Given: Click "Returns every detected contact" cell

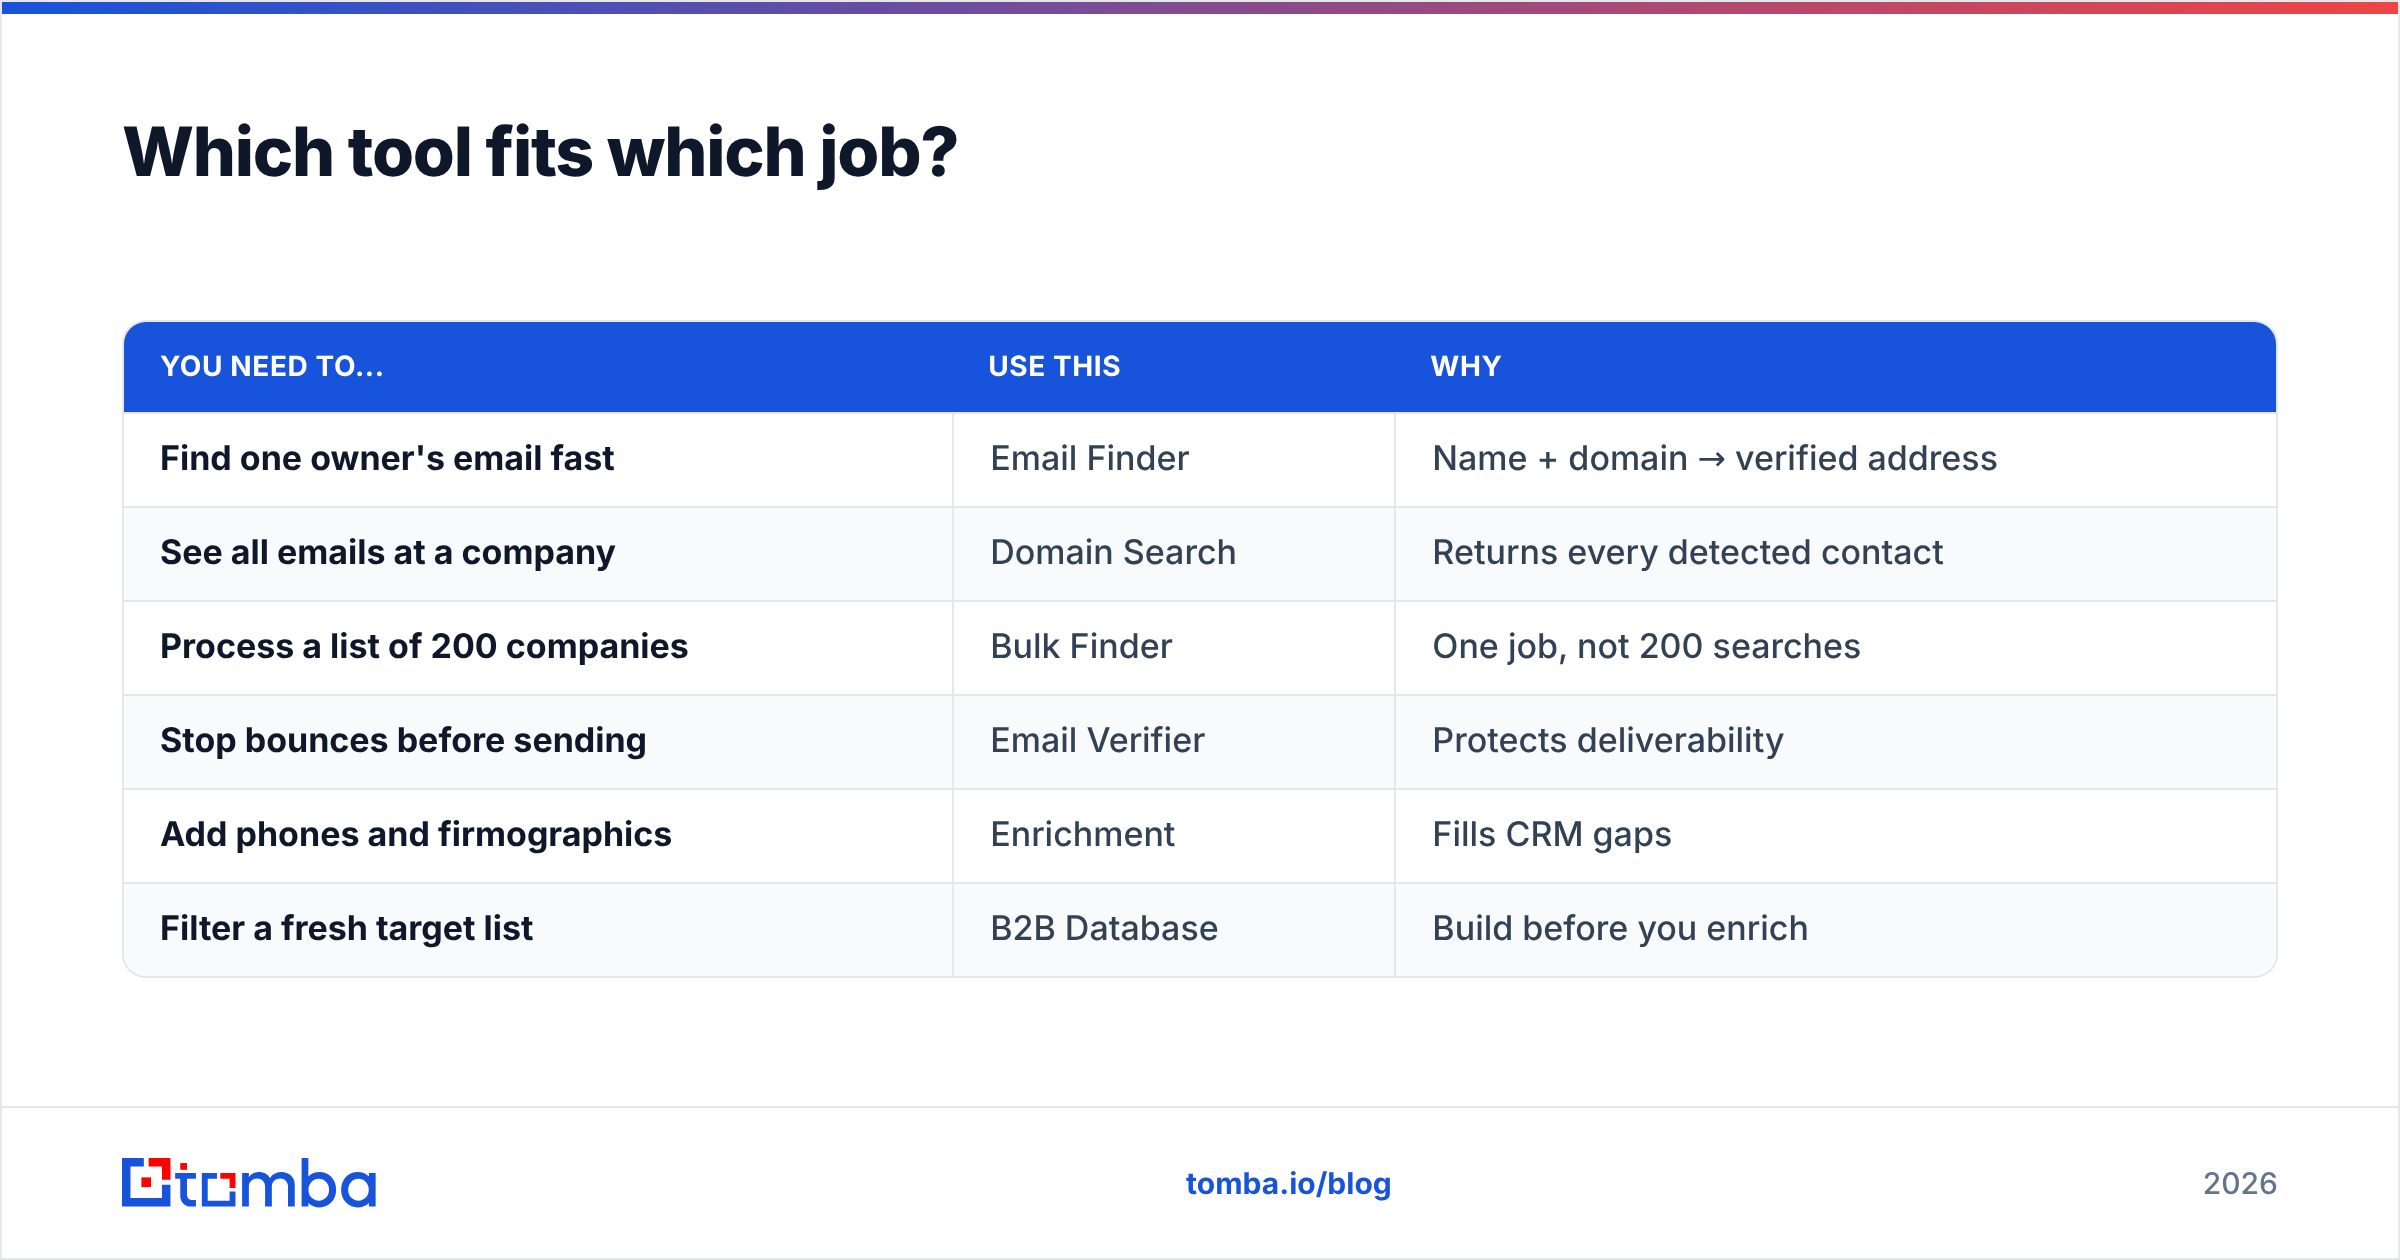Looking at the screenshot, I should 1836,553.
